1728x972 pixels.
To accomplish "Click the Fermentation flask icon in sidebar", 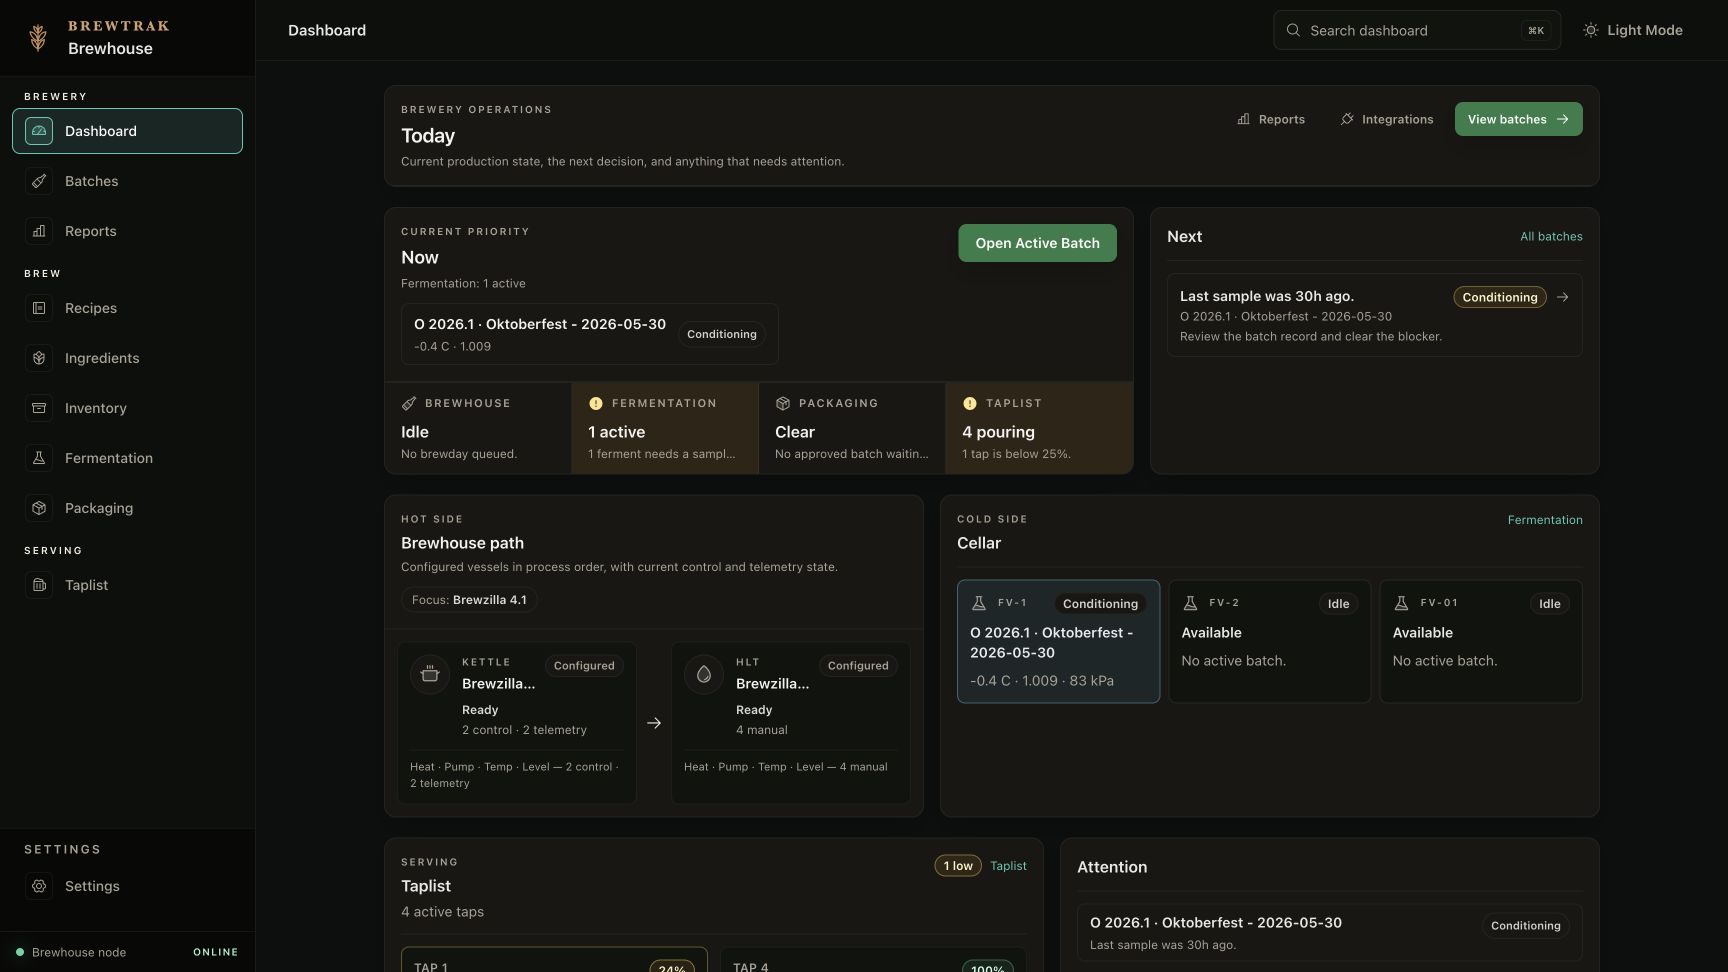I will pos(39,458).
